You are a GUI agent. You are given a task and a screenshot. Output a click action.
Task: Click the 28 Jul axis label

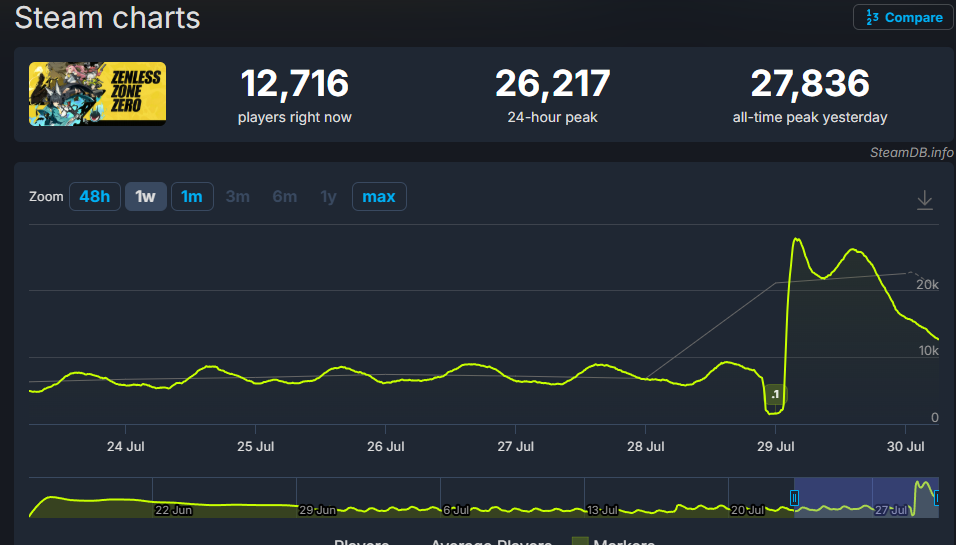click(646, 446)
